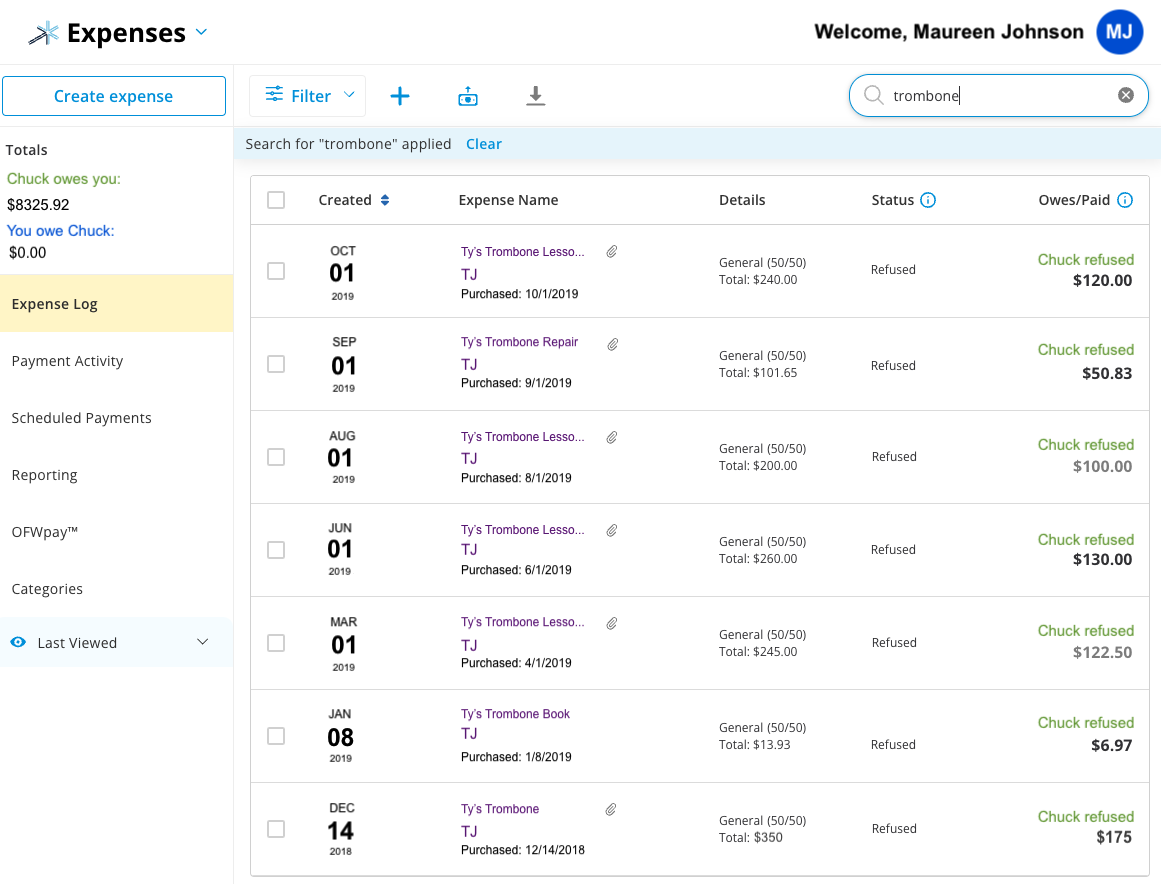The height and width of the screenshot is (884, 1161).
Task: Open the Ty's Trombone Book expense
Action: tap(515, 714)
